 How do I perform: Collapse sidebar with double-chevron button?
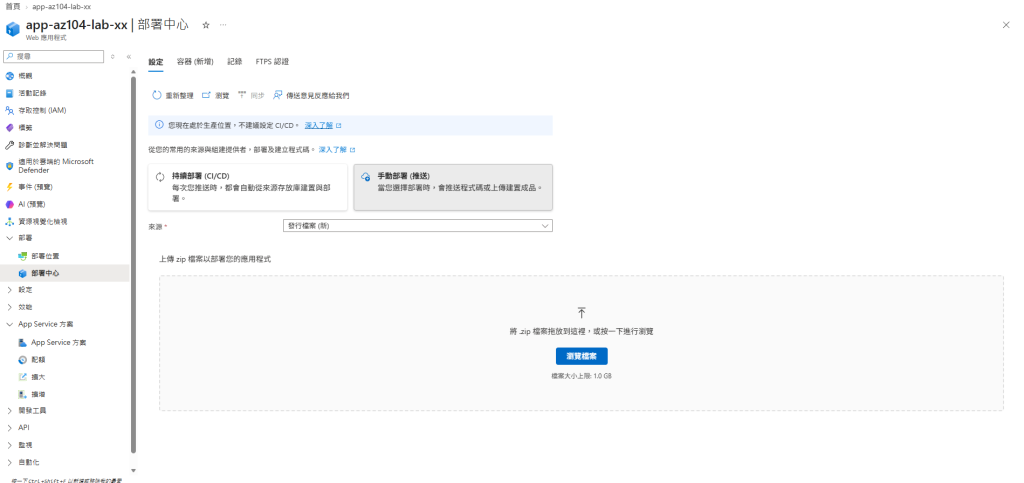129,57
